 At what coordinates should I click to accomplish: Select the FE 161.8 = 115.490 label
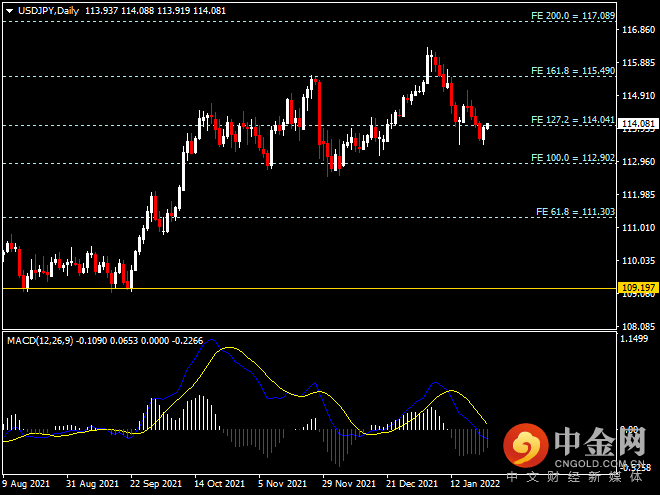coord(573,71)
